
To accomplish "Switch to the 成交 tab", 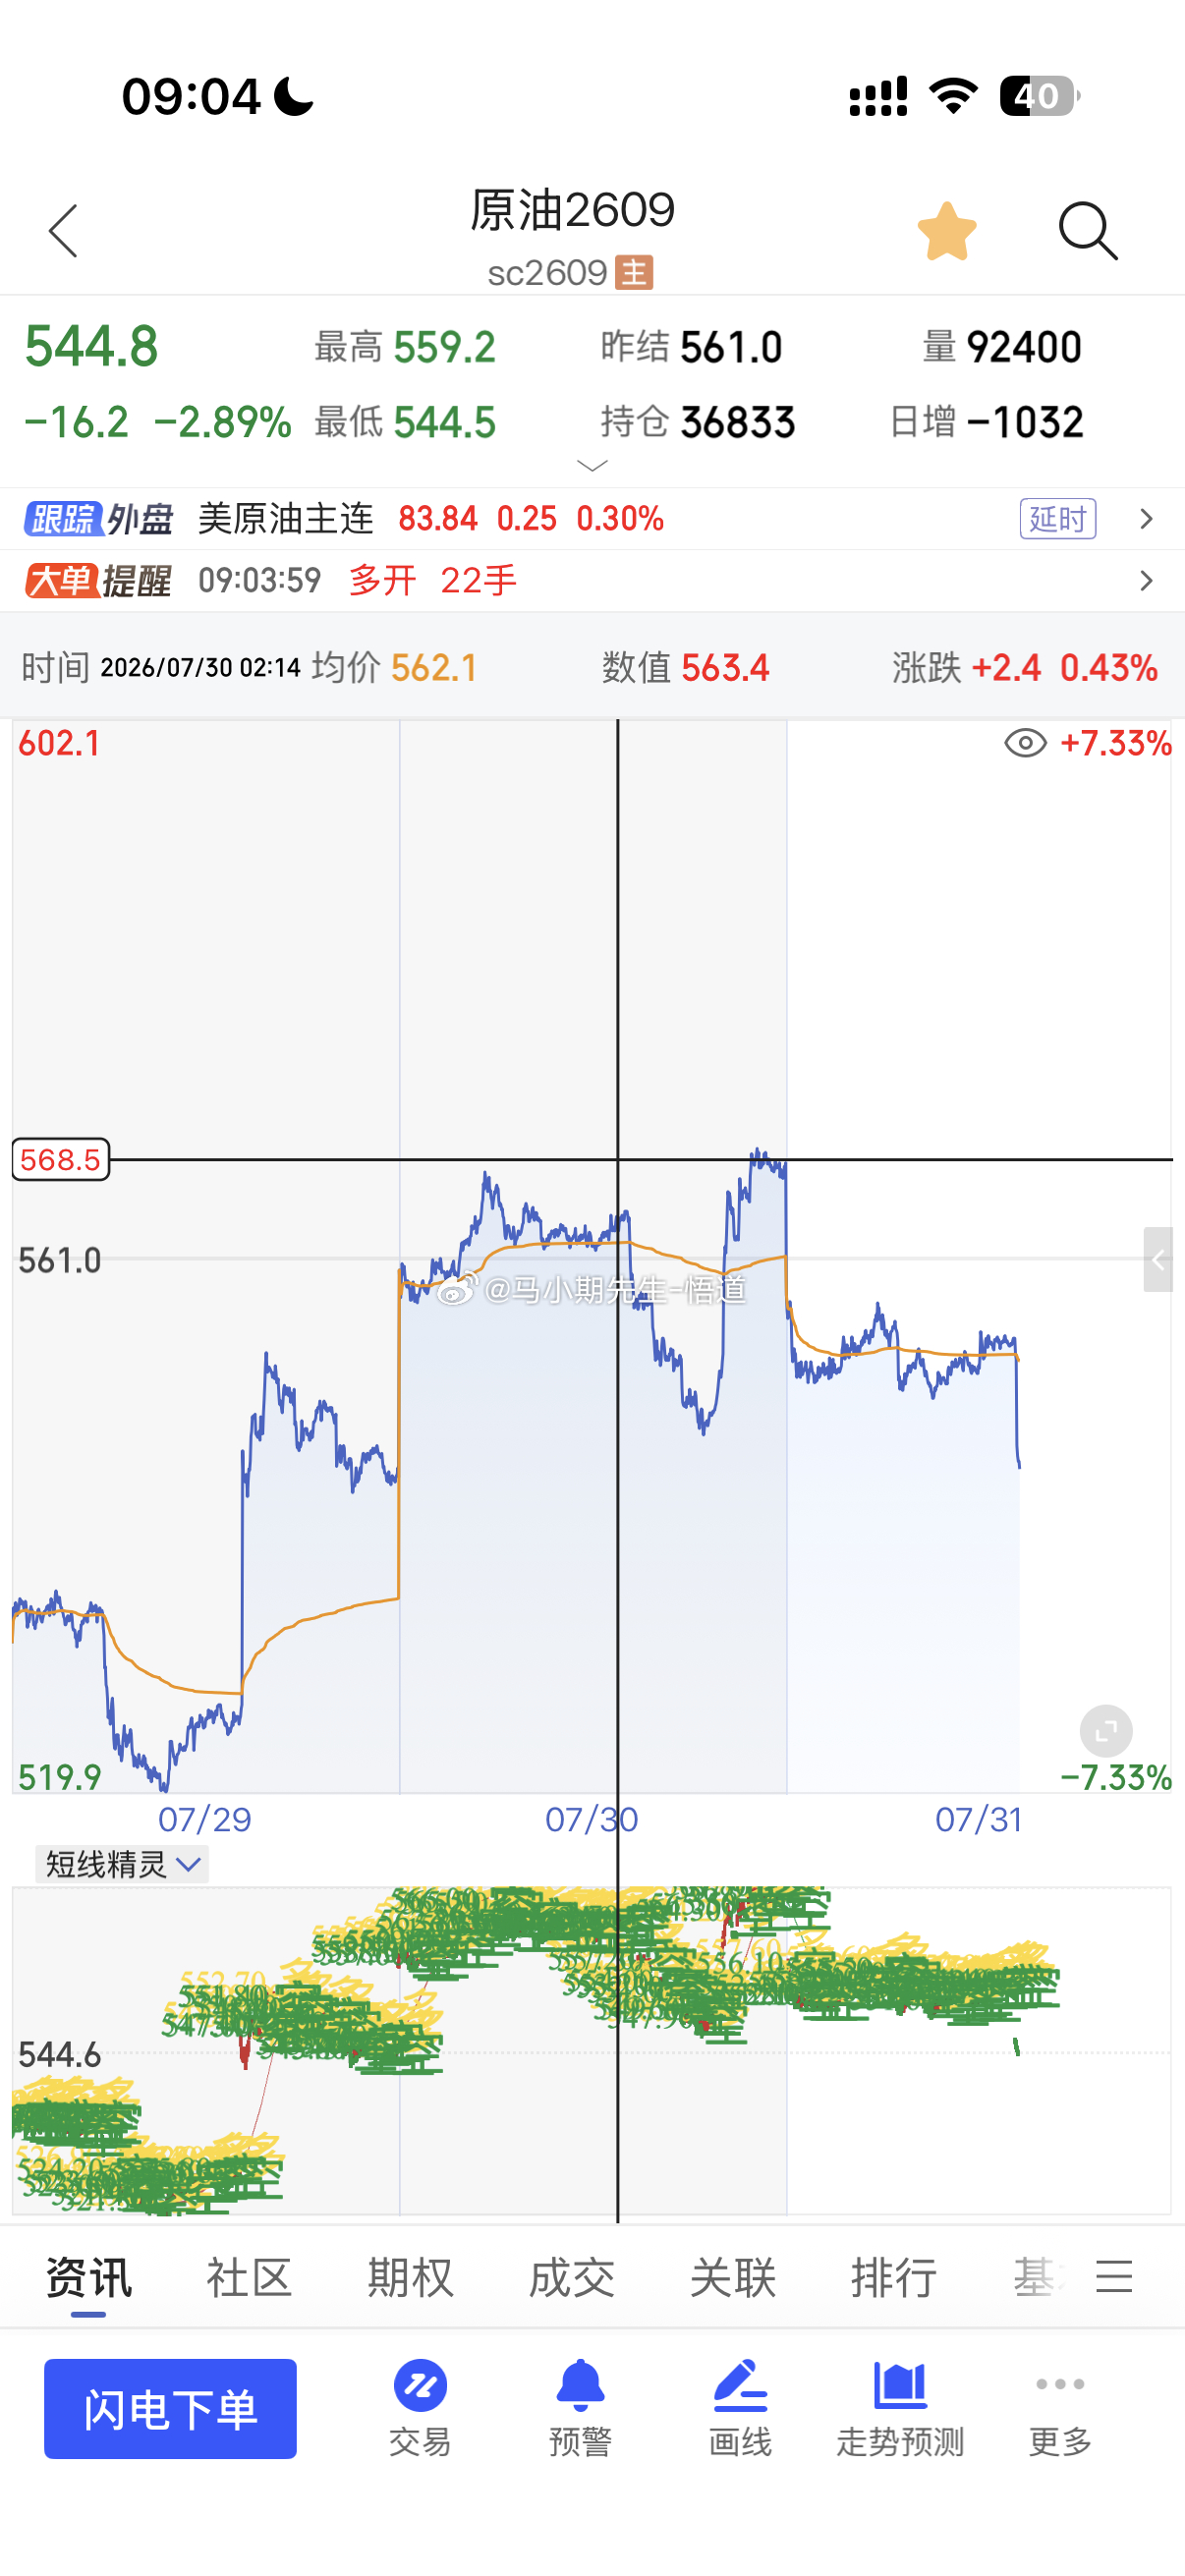I will tap(571, 2277).
